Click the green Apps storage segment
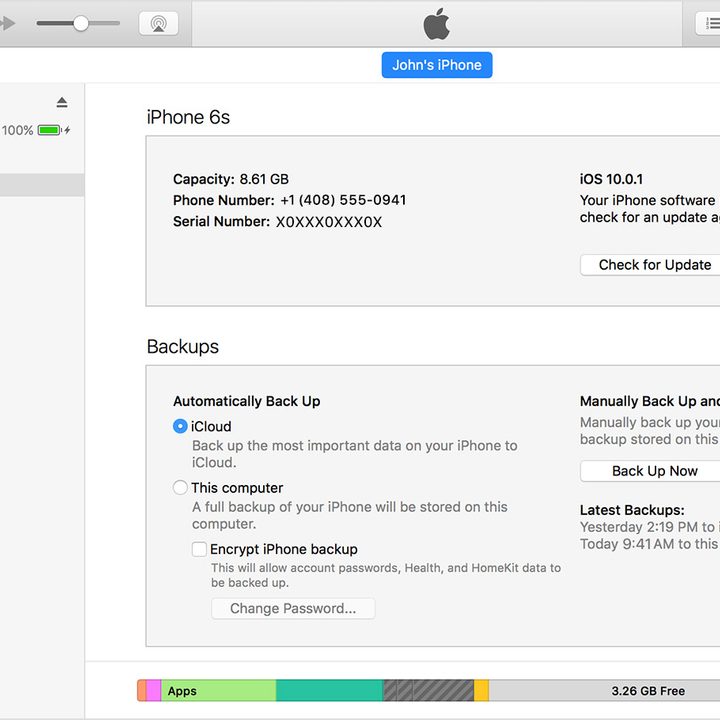 point(219,691)
